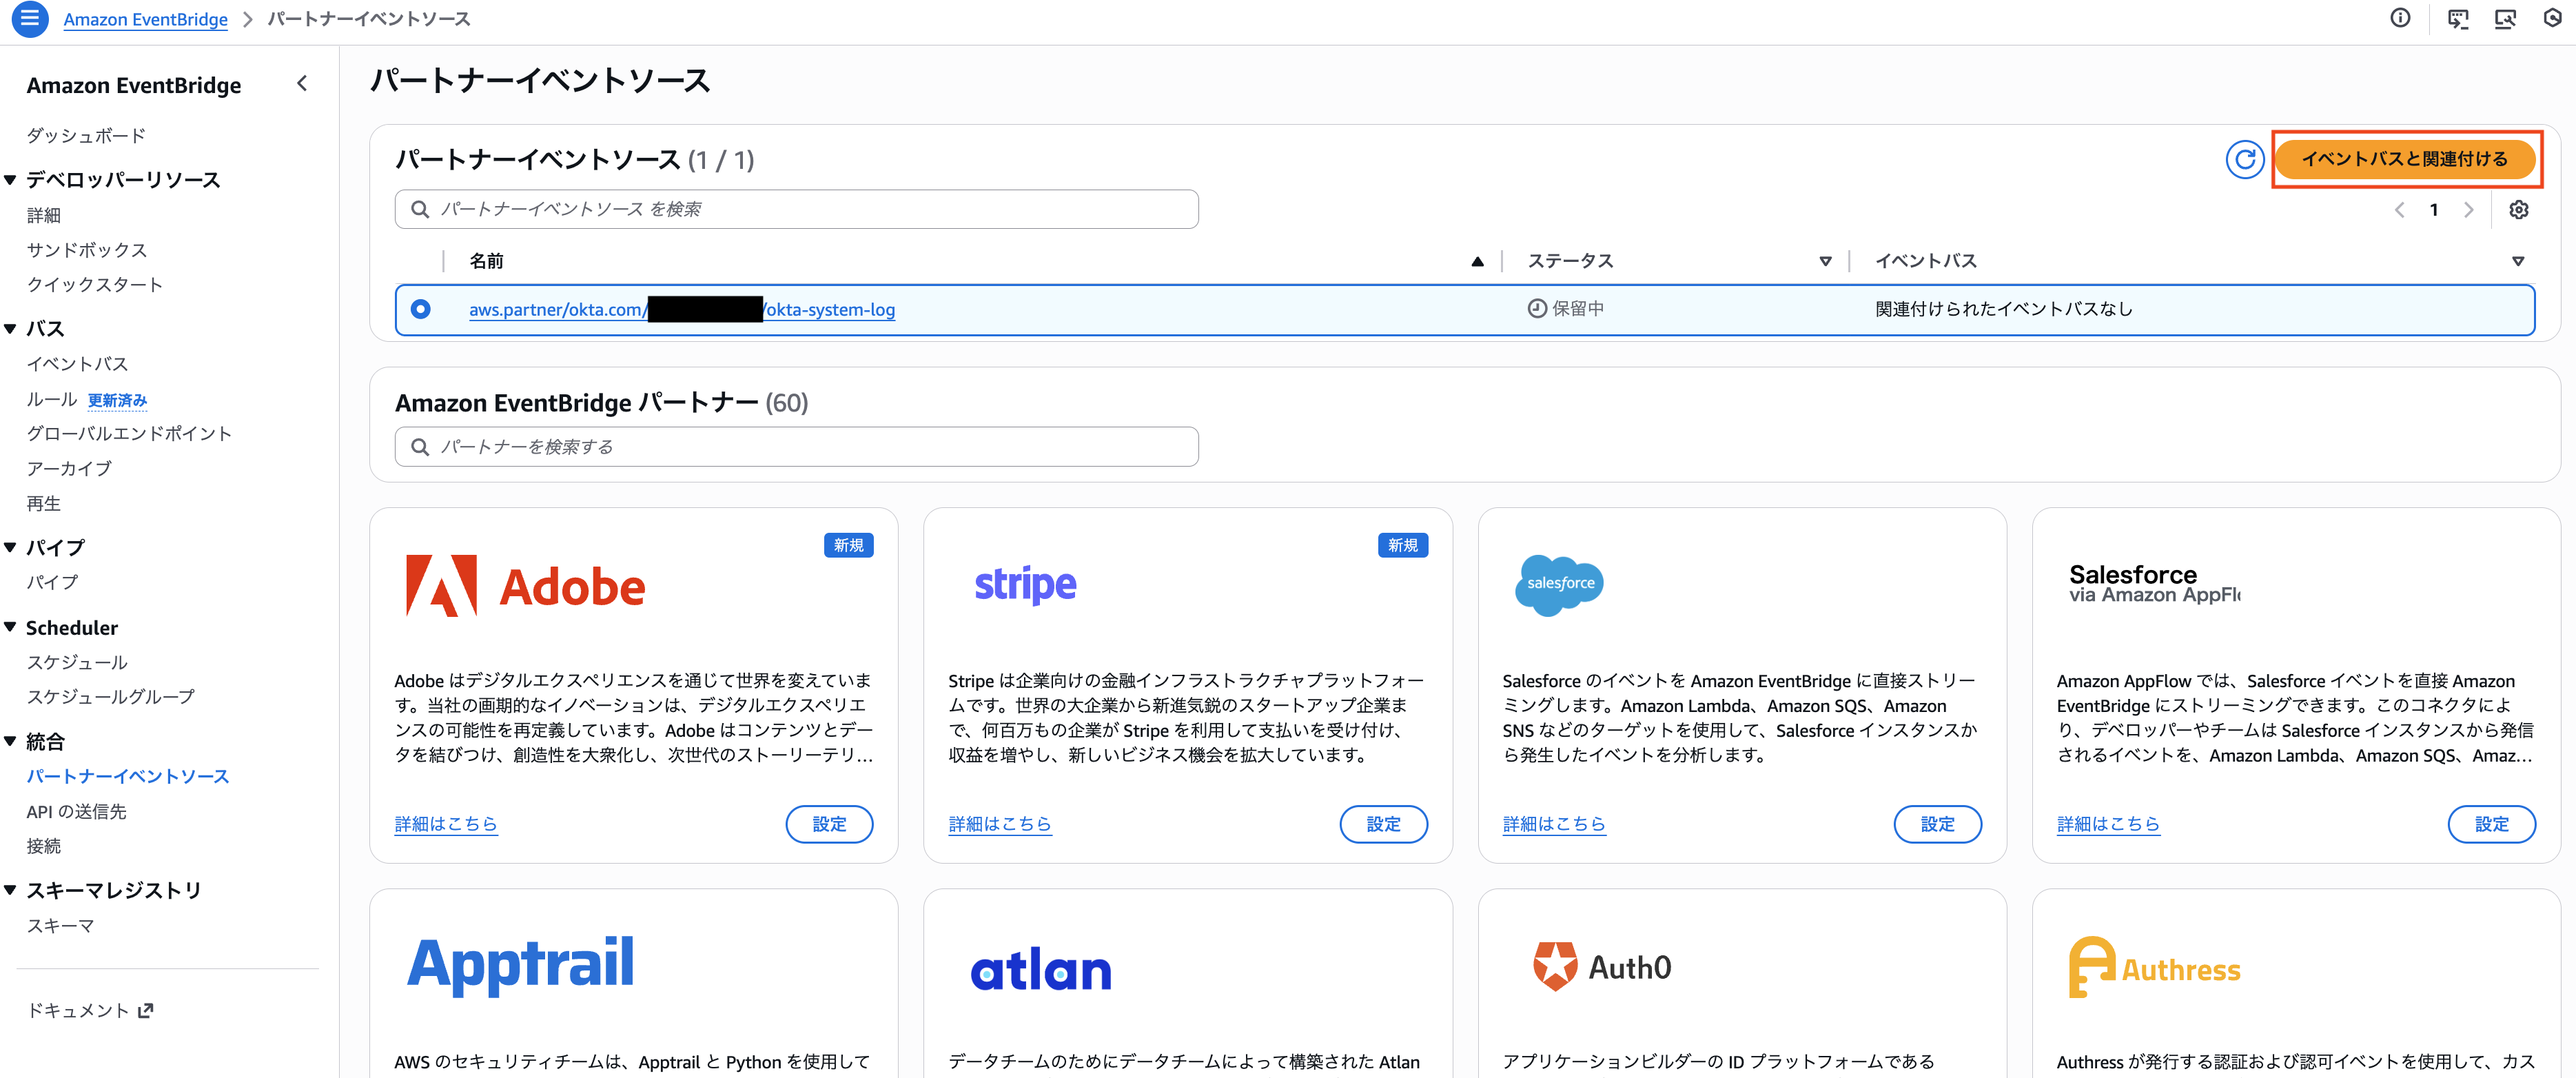This screenshot has height=1078, width=2576.
Task: Collapse the デベロッパーリソース sidebar section
Action: (x=9, y=179)
